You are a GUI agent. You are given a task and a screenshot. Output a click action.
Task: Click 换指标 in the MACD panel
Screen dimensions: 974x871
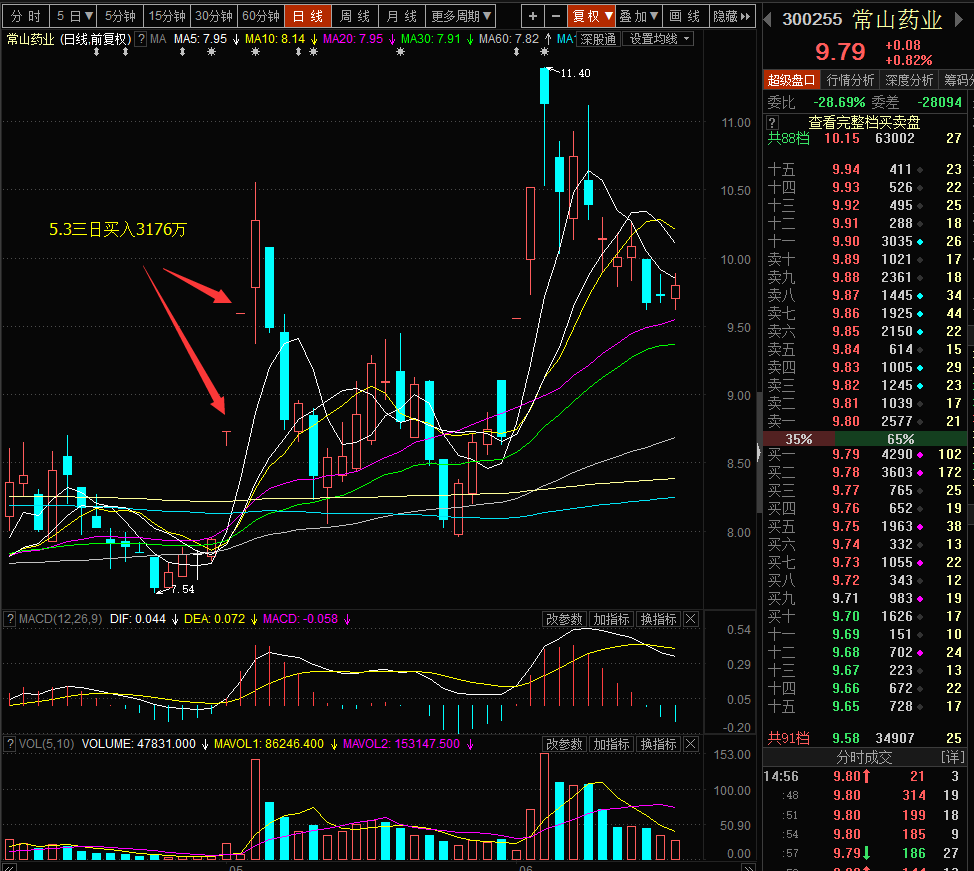coord(658,619)
